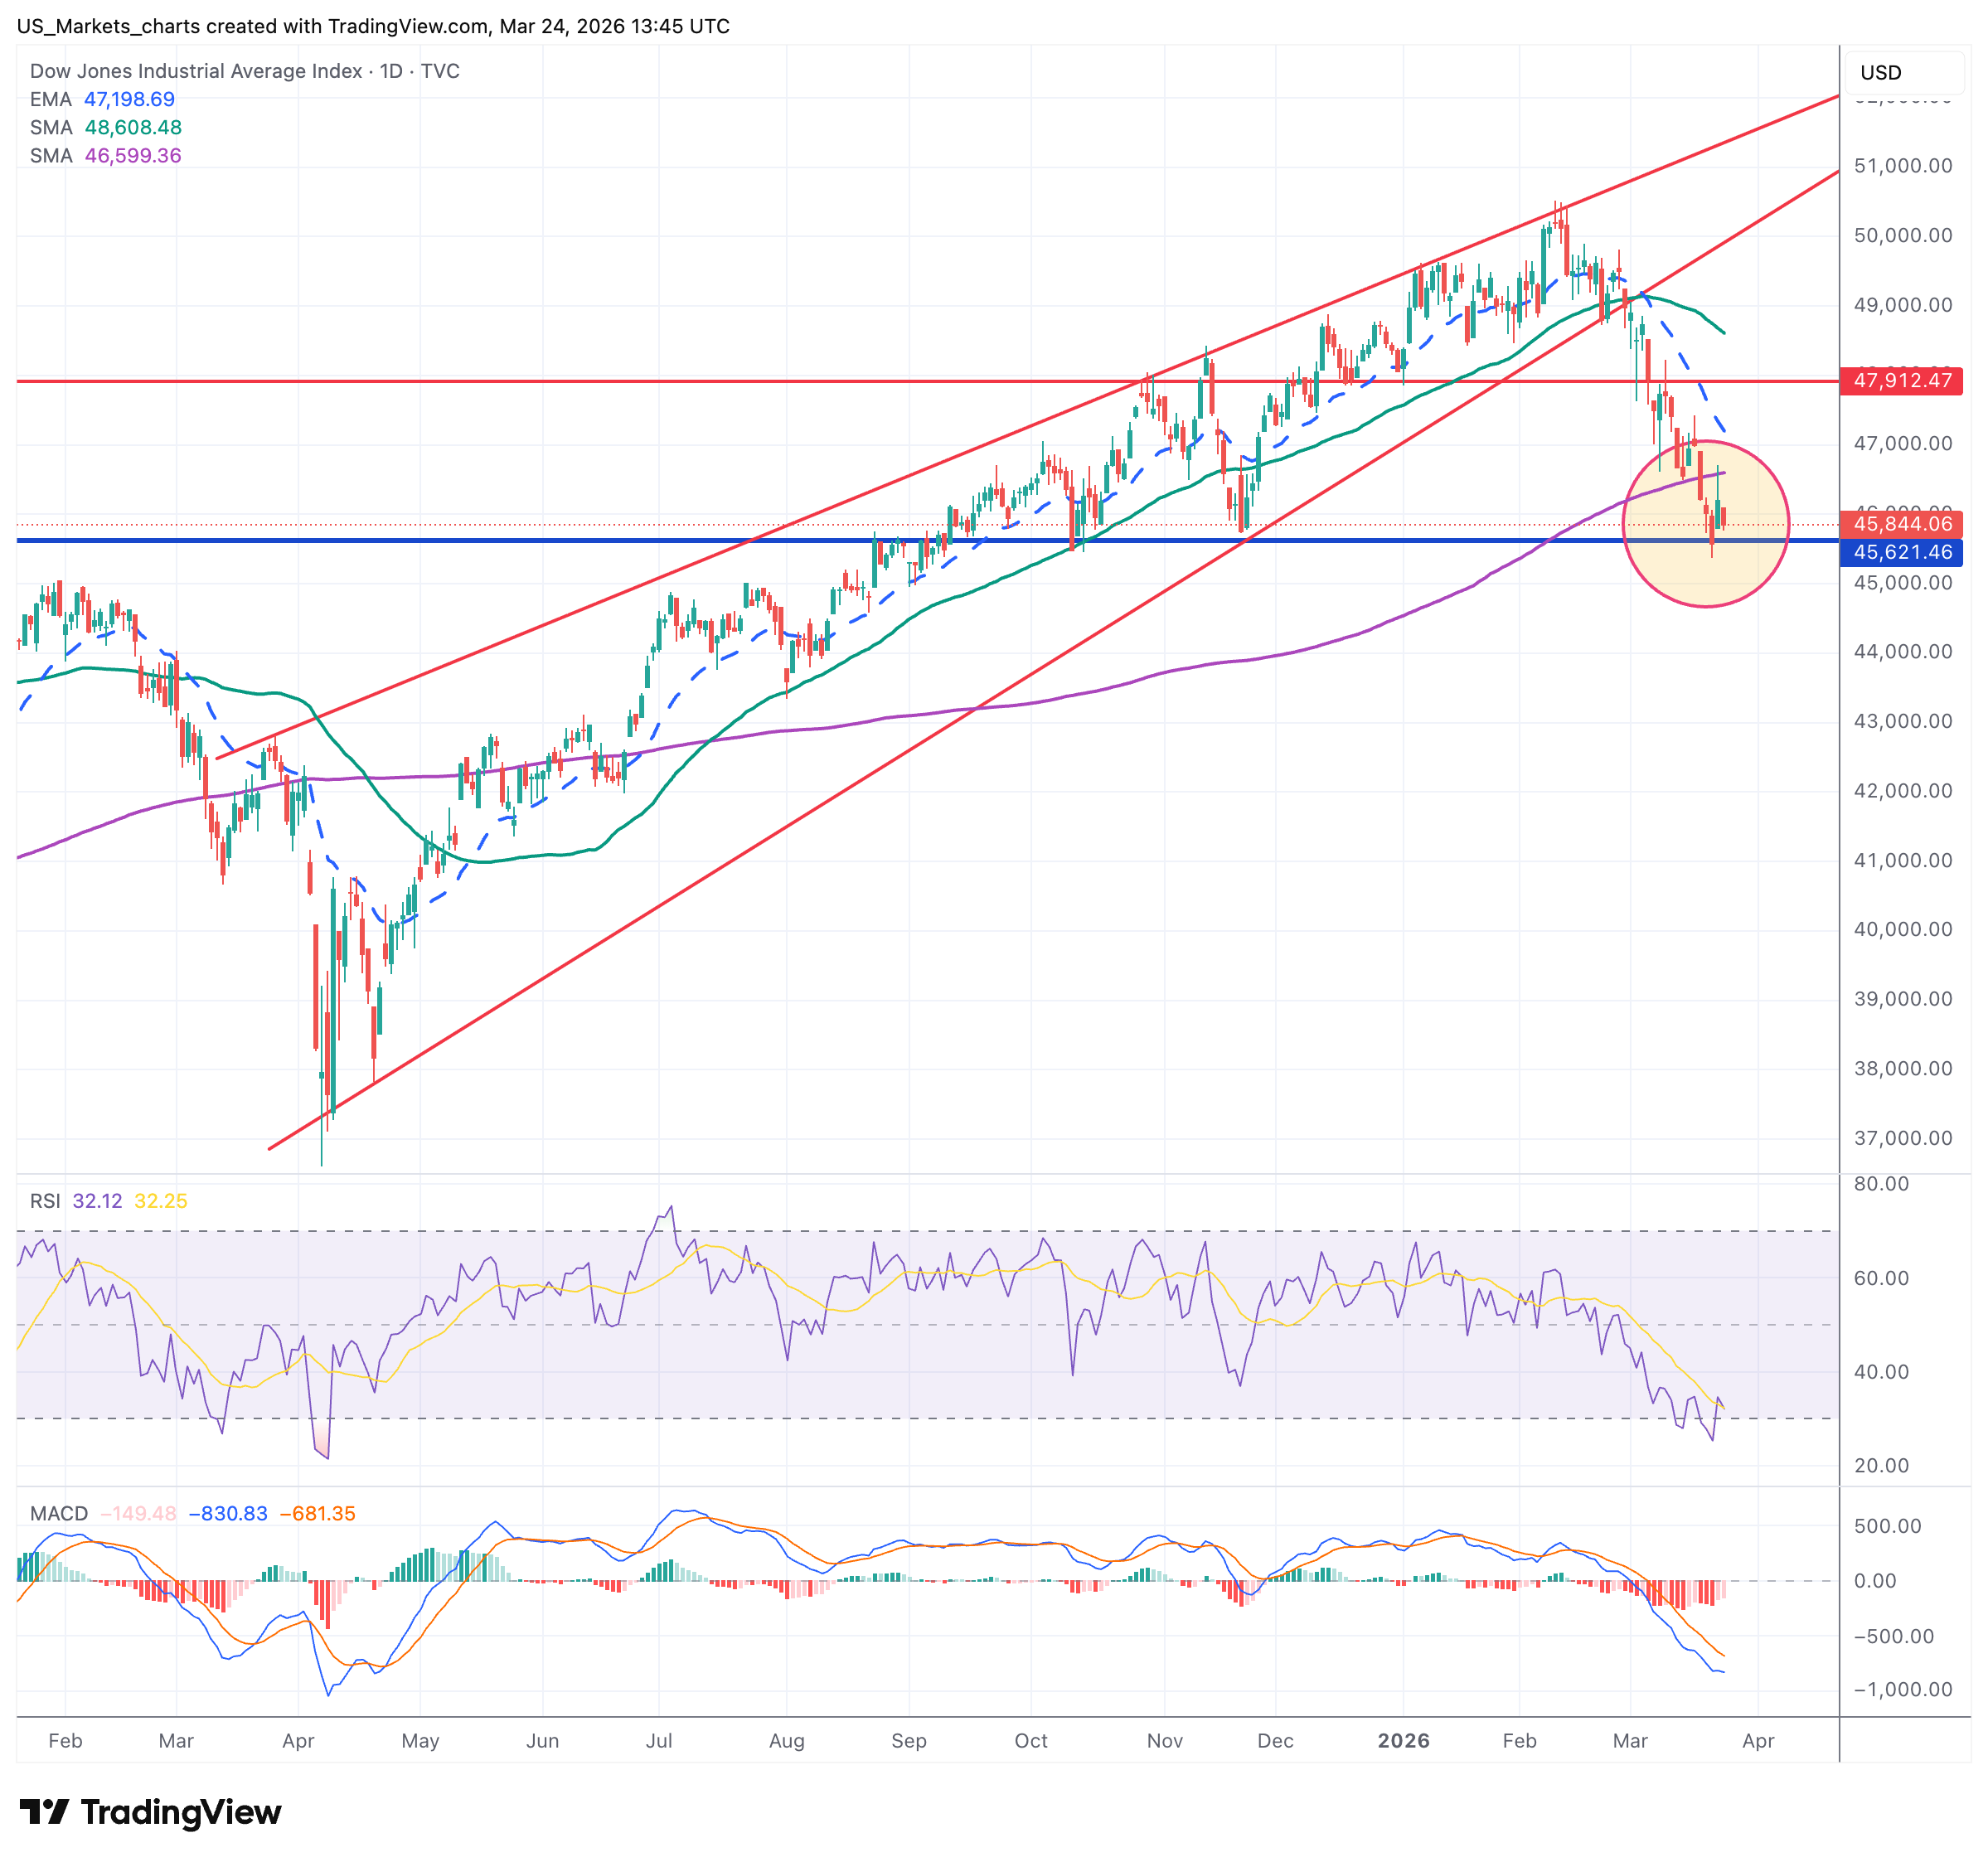Select the MACD indicator label

(x=59, y=1513)
